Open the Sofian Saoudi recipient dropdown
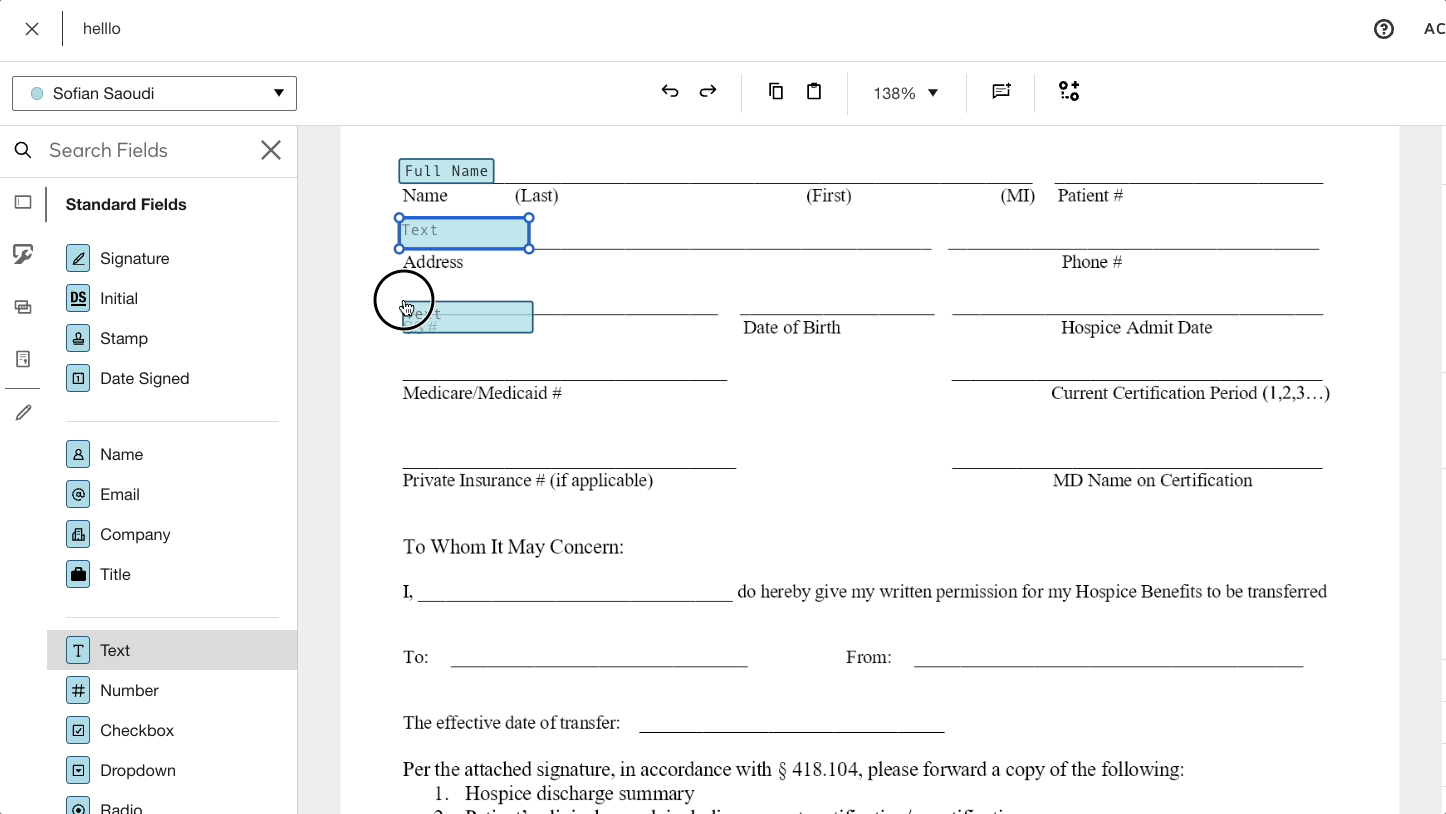 click(154, 93)
